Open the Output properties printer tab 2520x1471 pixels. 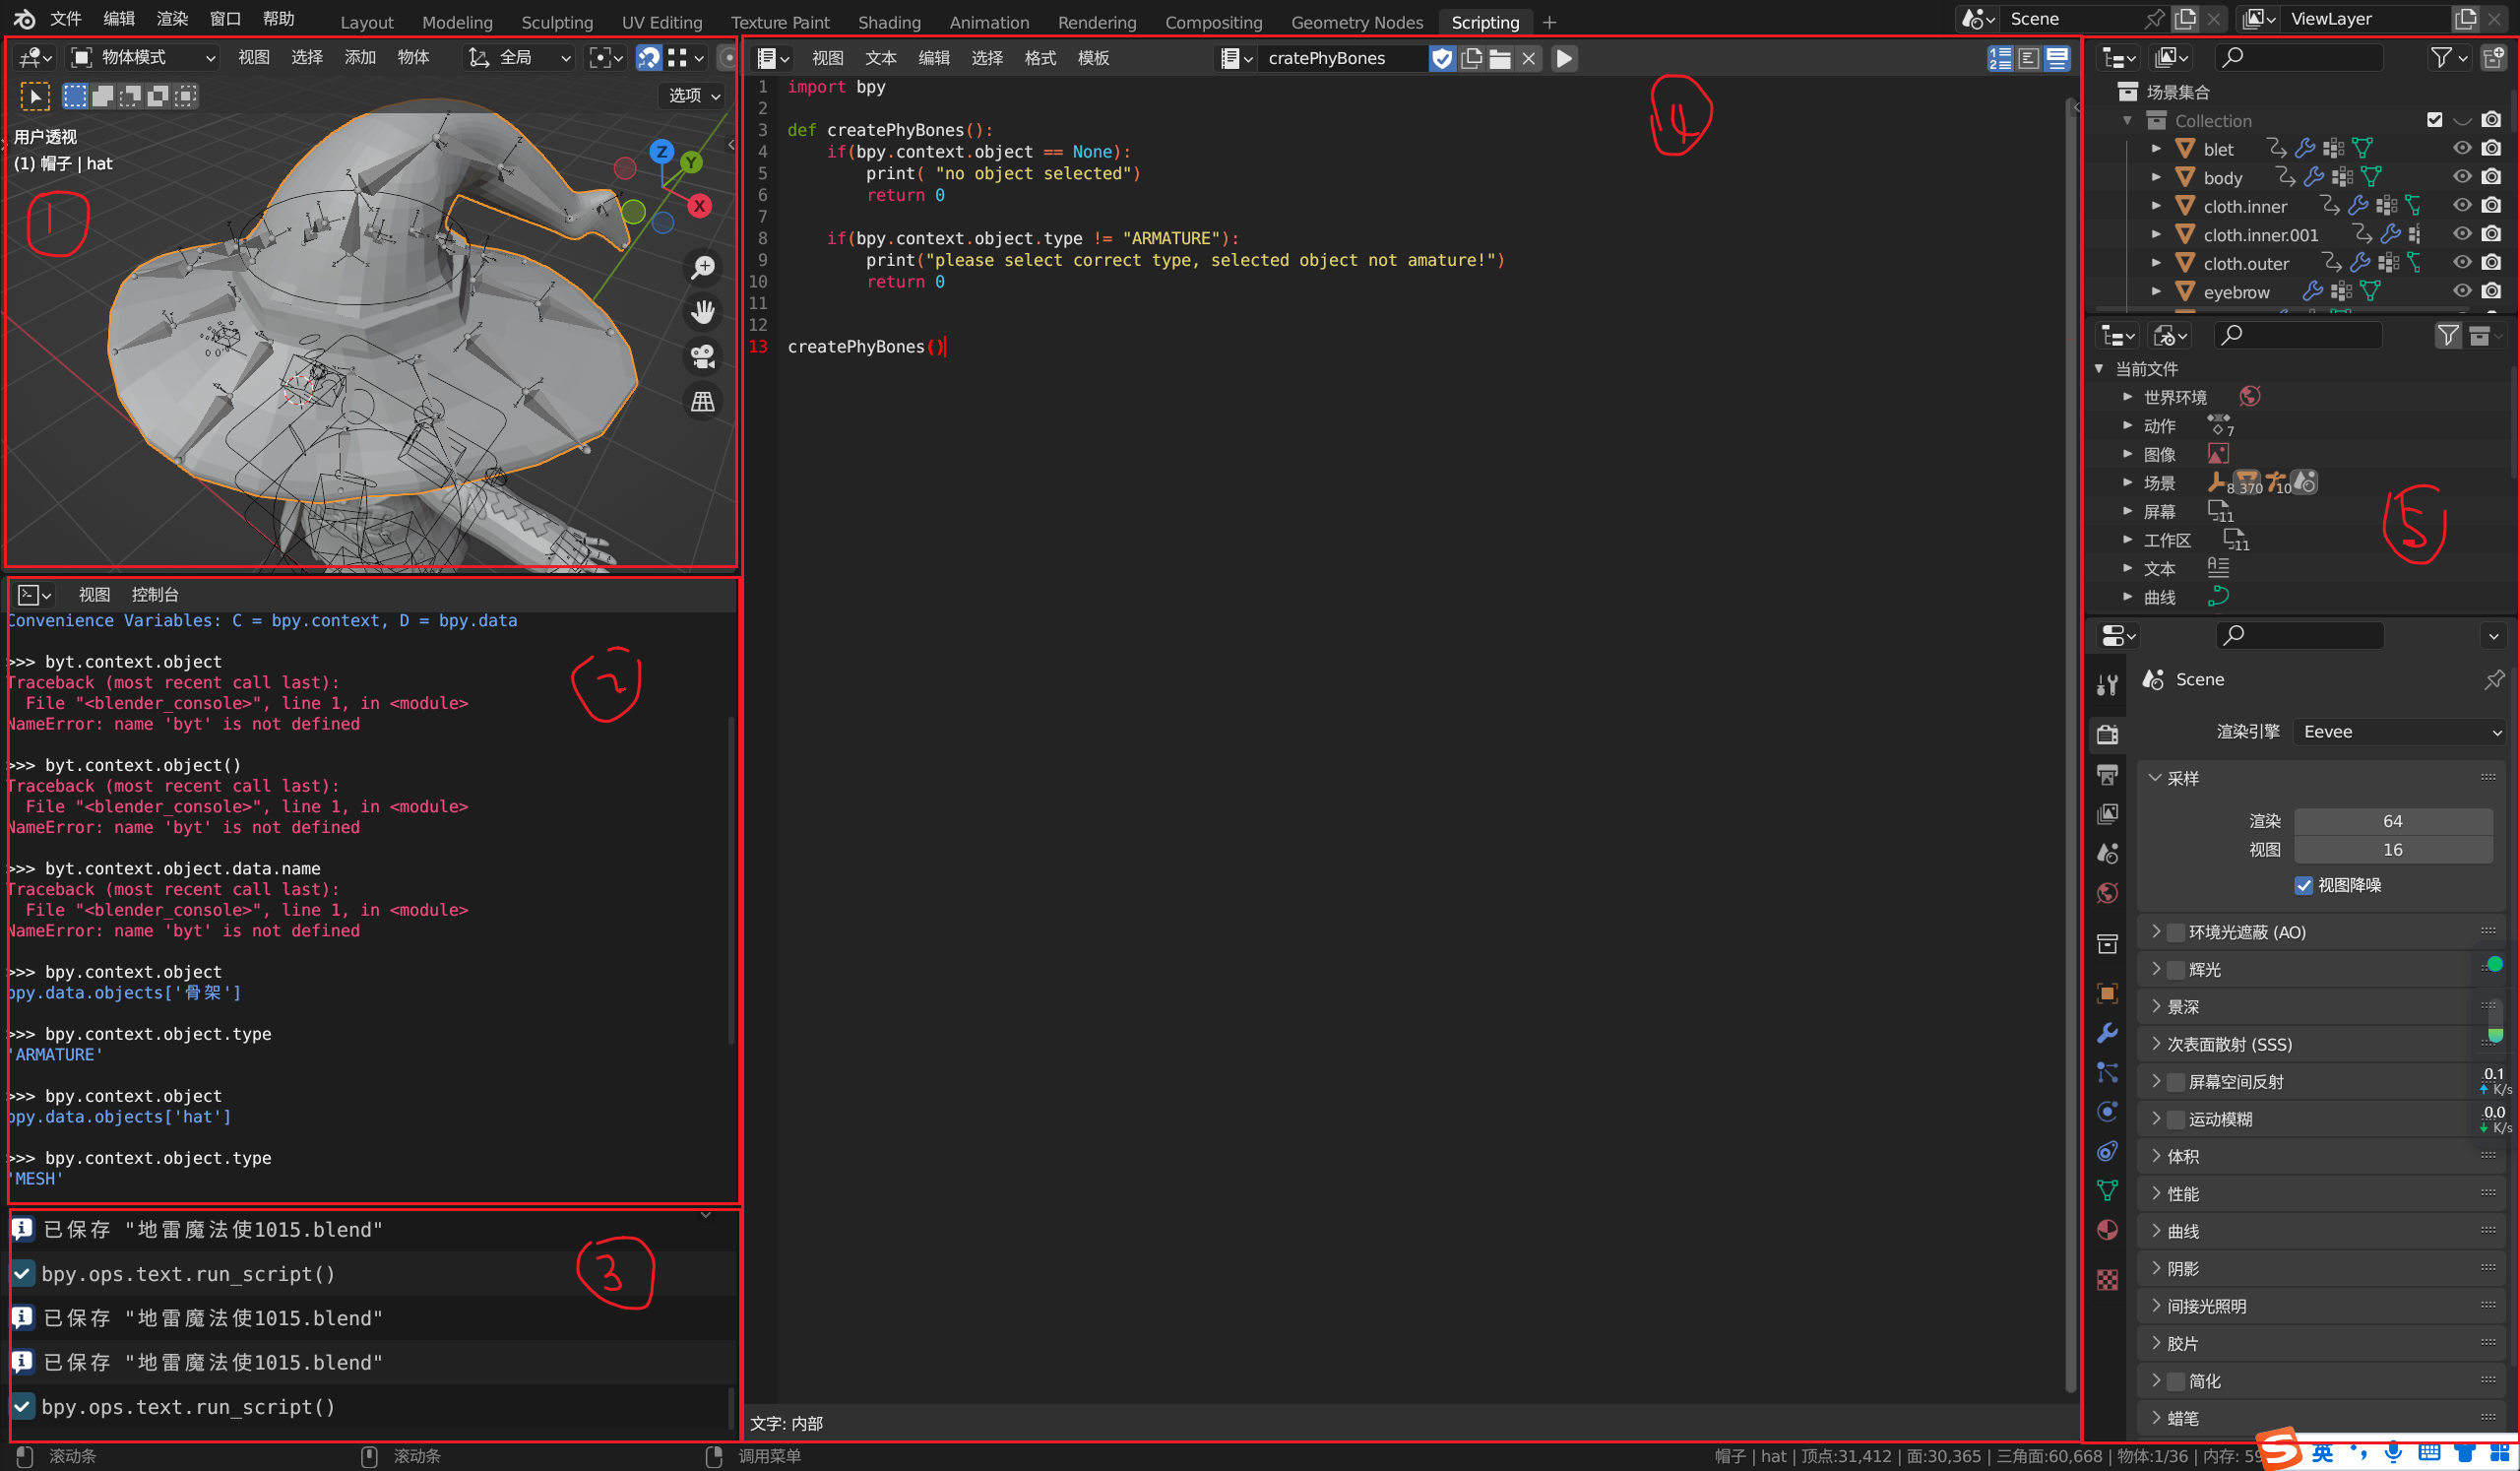(2108, 774)
